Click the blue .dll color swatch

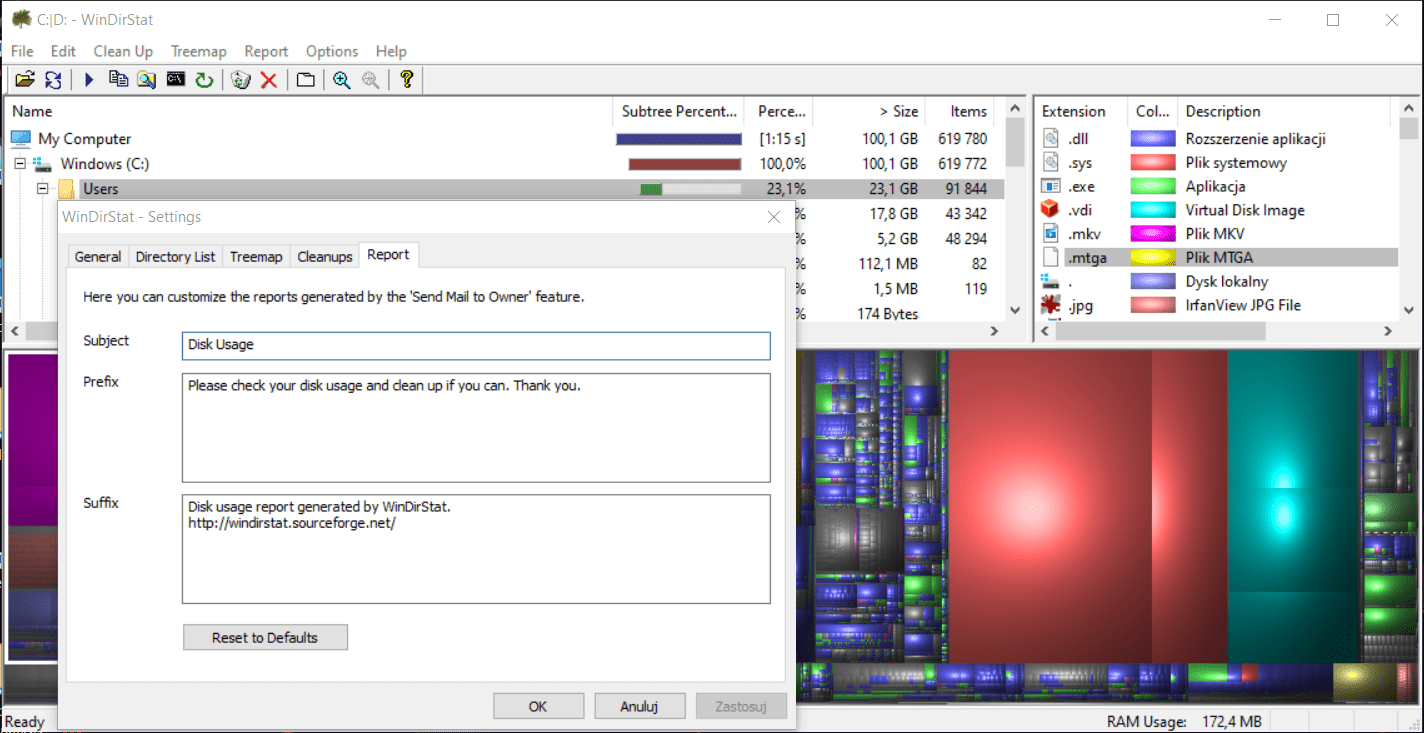1153,139
